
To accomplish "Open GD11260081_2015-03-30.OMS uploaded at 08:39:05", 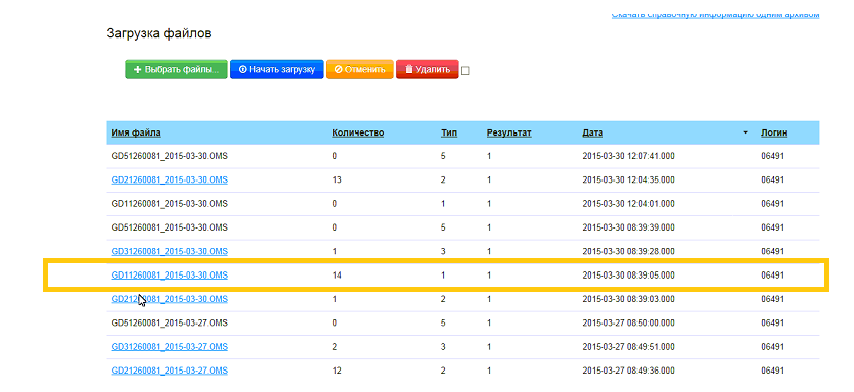I will tap(169, 275).
